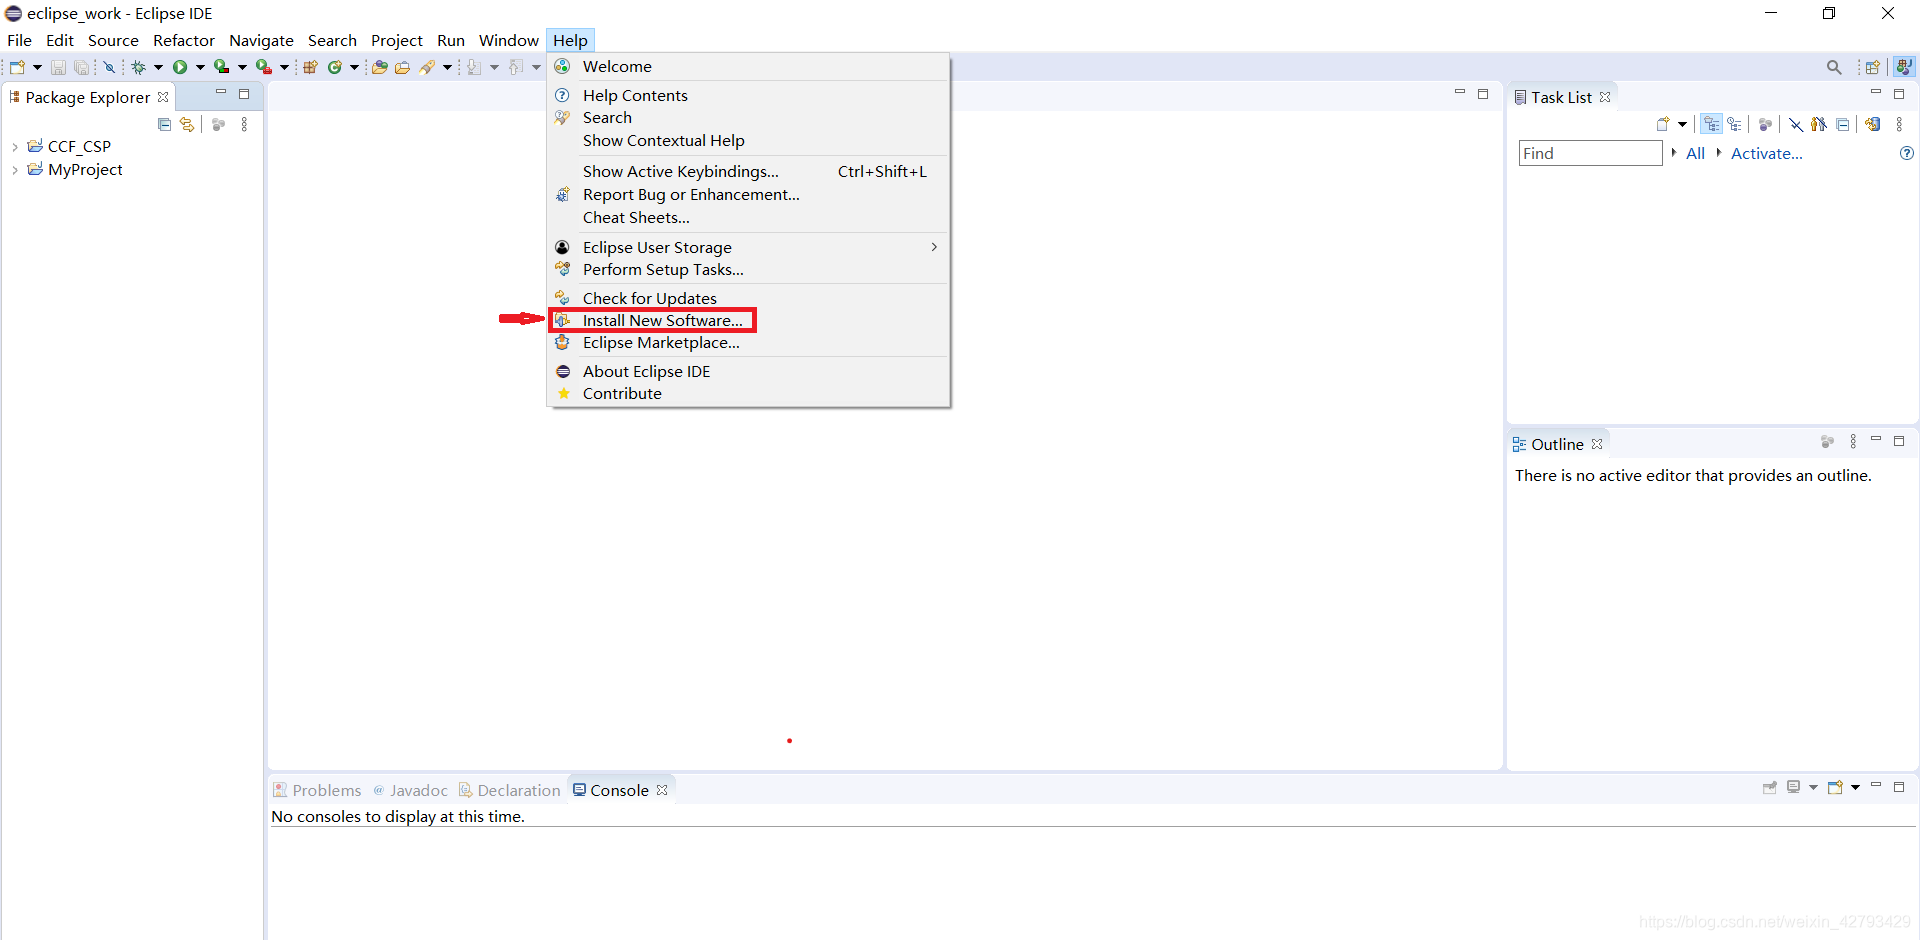Open the Refactor menu
This screenshot has height=940, width=1920.
click(x=184, y=40)
